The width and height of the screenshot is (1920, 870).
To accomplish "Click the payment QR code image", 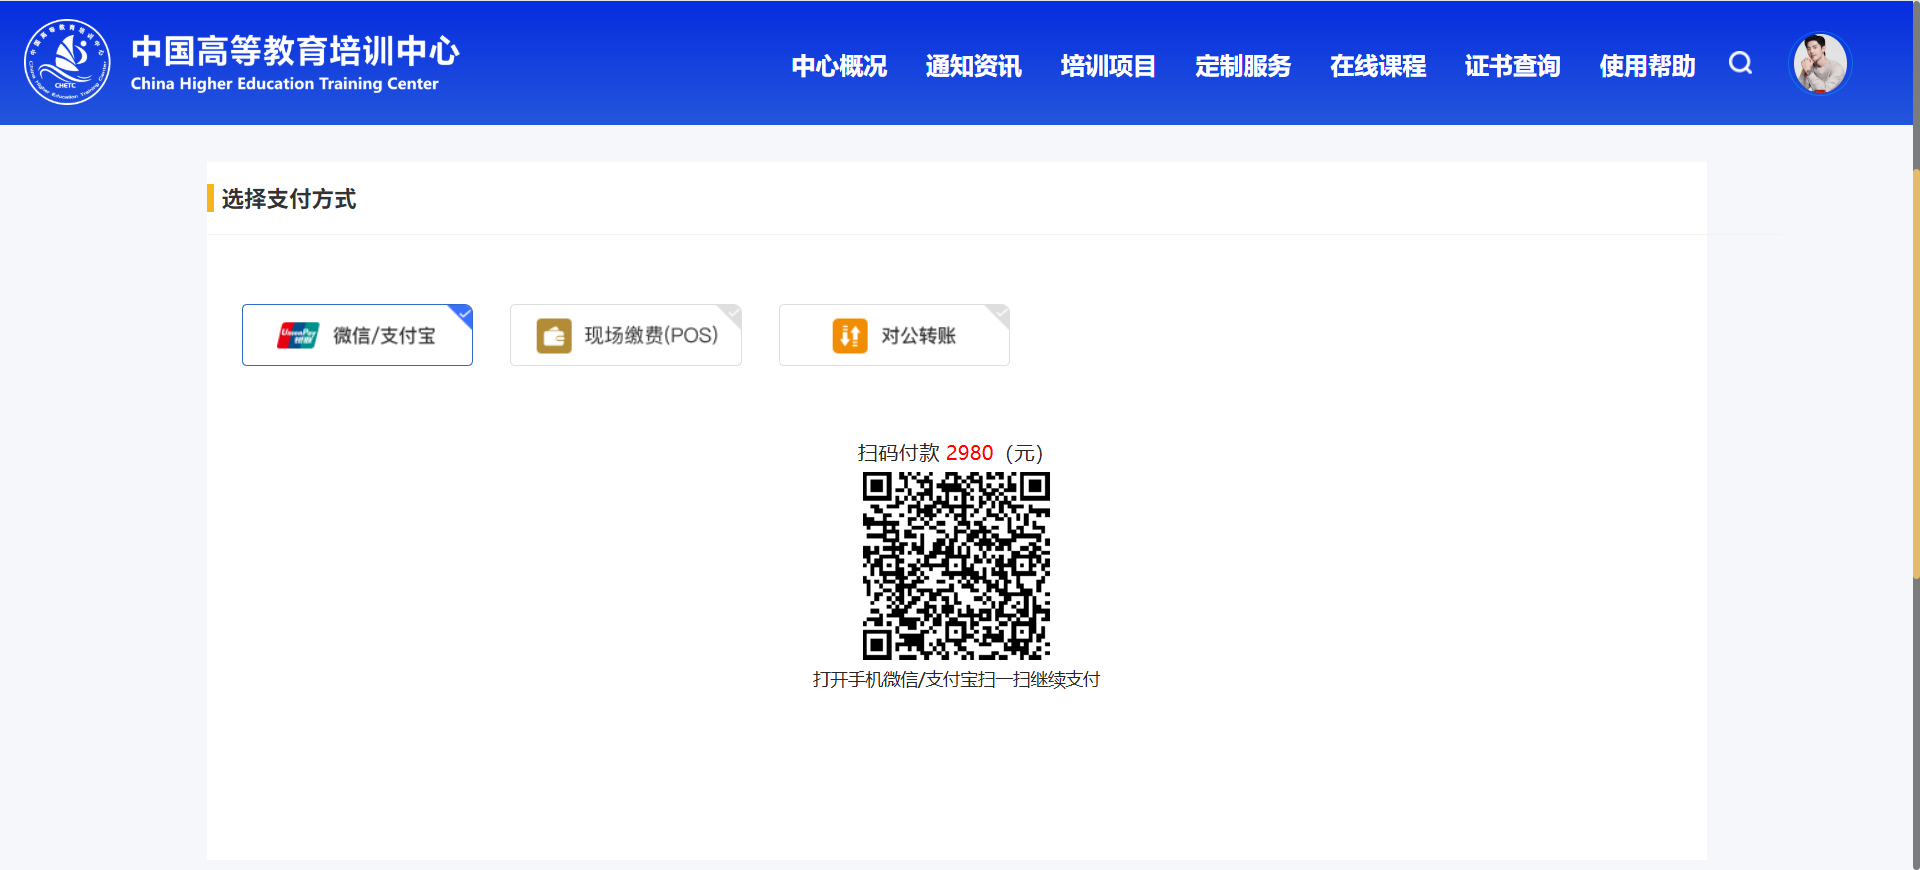I will 956,565.
